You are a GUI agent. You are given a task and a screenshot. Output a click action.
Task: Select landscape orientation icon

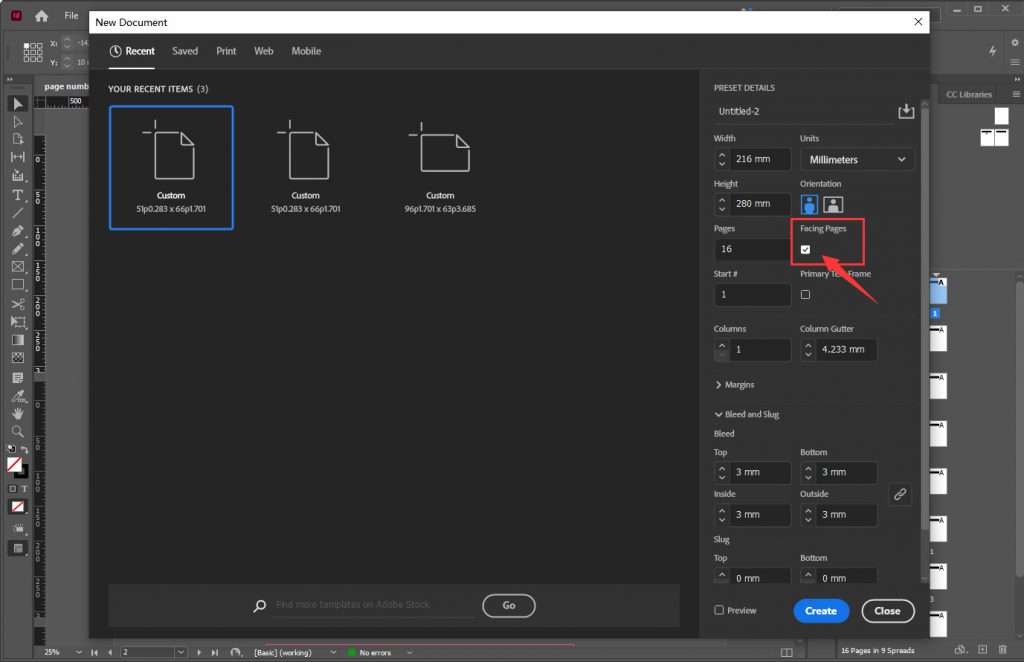coord(833,204)
